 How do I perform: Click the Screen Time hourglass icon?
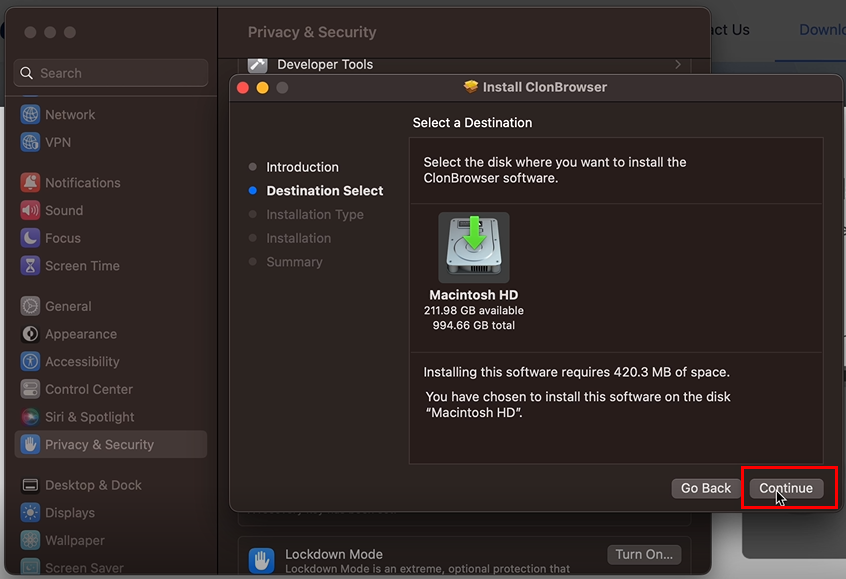30,265
